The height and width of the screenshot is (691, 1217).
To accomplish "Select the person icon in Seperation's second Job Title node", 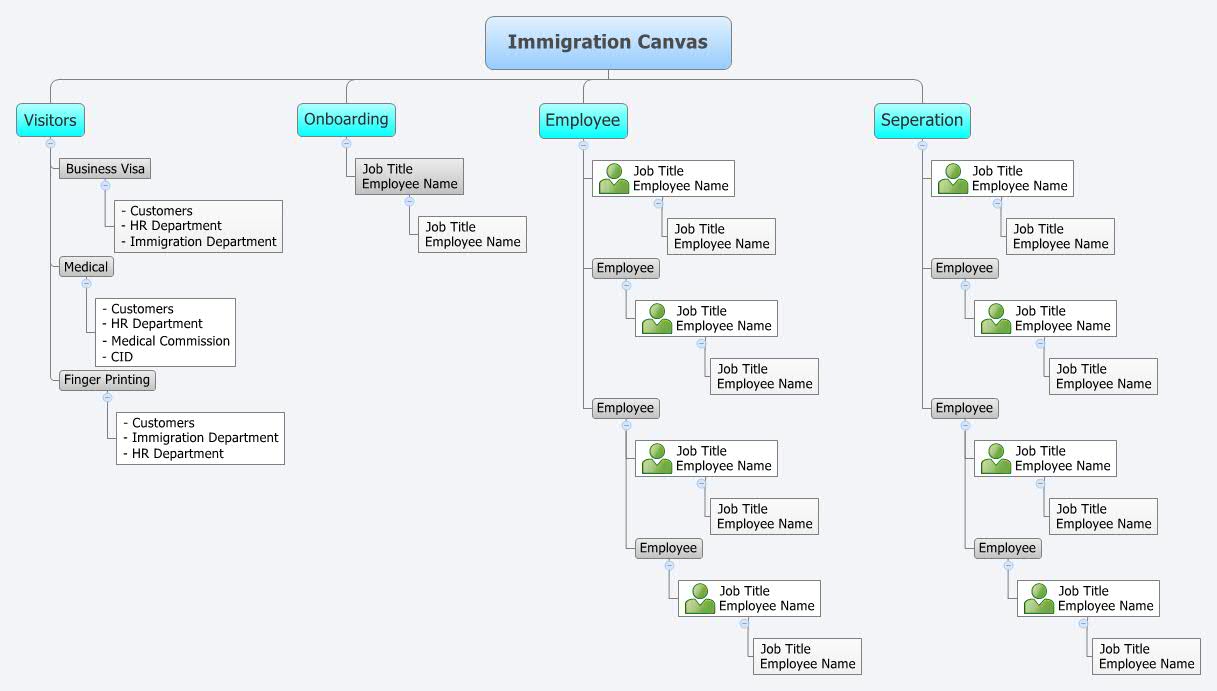I will click(x=994, y=317).
